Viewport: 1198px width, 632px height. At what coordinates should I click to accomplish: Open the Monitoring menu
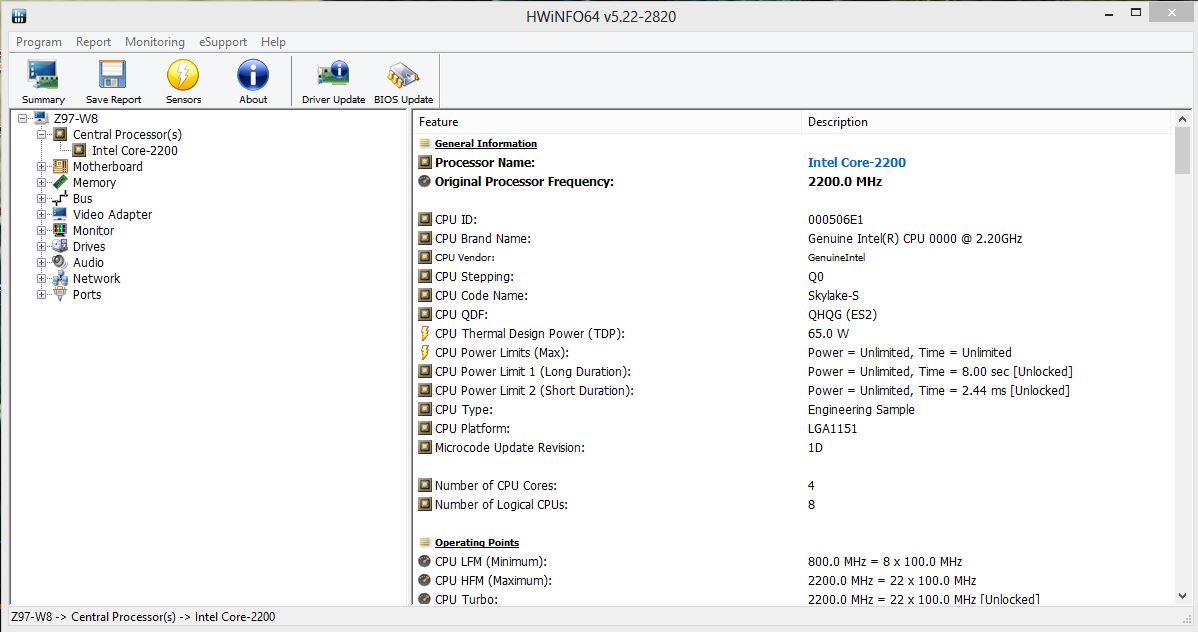click(x=154, y=42)
